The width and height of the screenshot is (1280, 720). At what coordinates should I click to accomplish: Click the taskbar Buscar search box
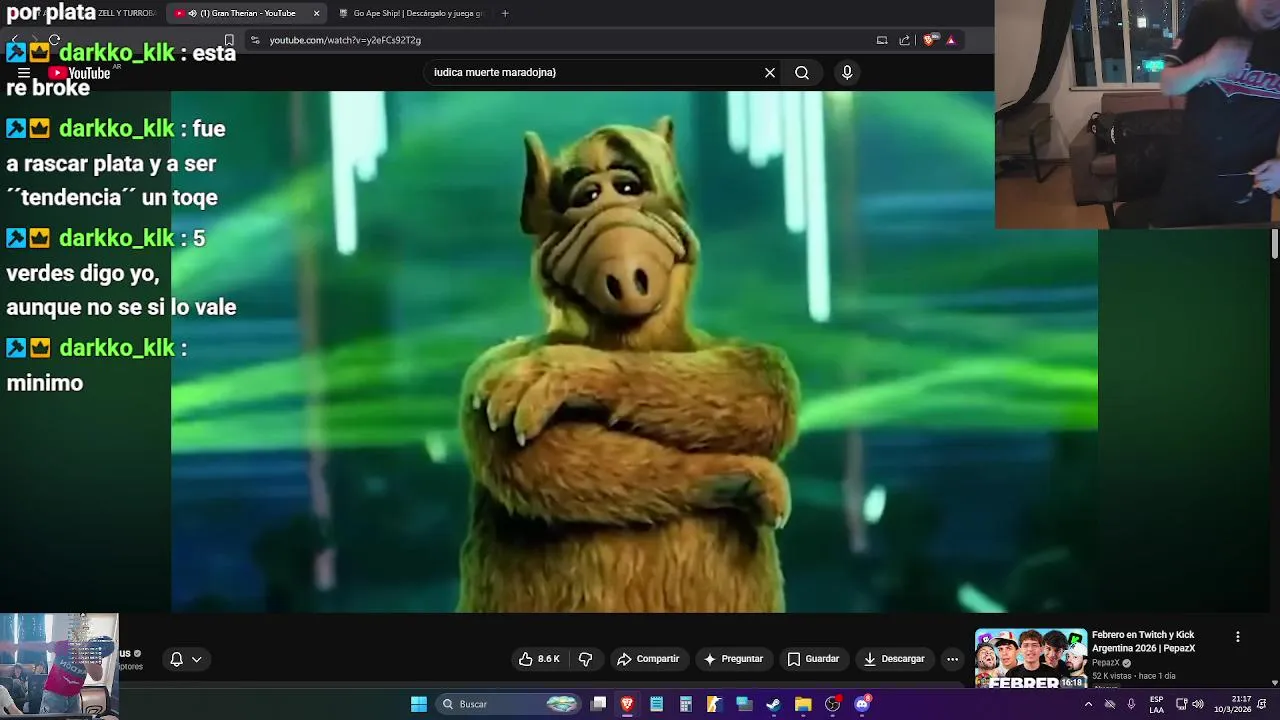click(510, 704)
